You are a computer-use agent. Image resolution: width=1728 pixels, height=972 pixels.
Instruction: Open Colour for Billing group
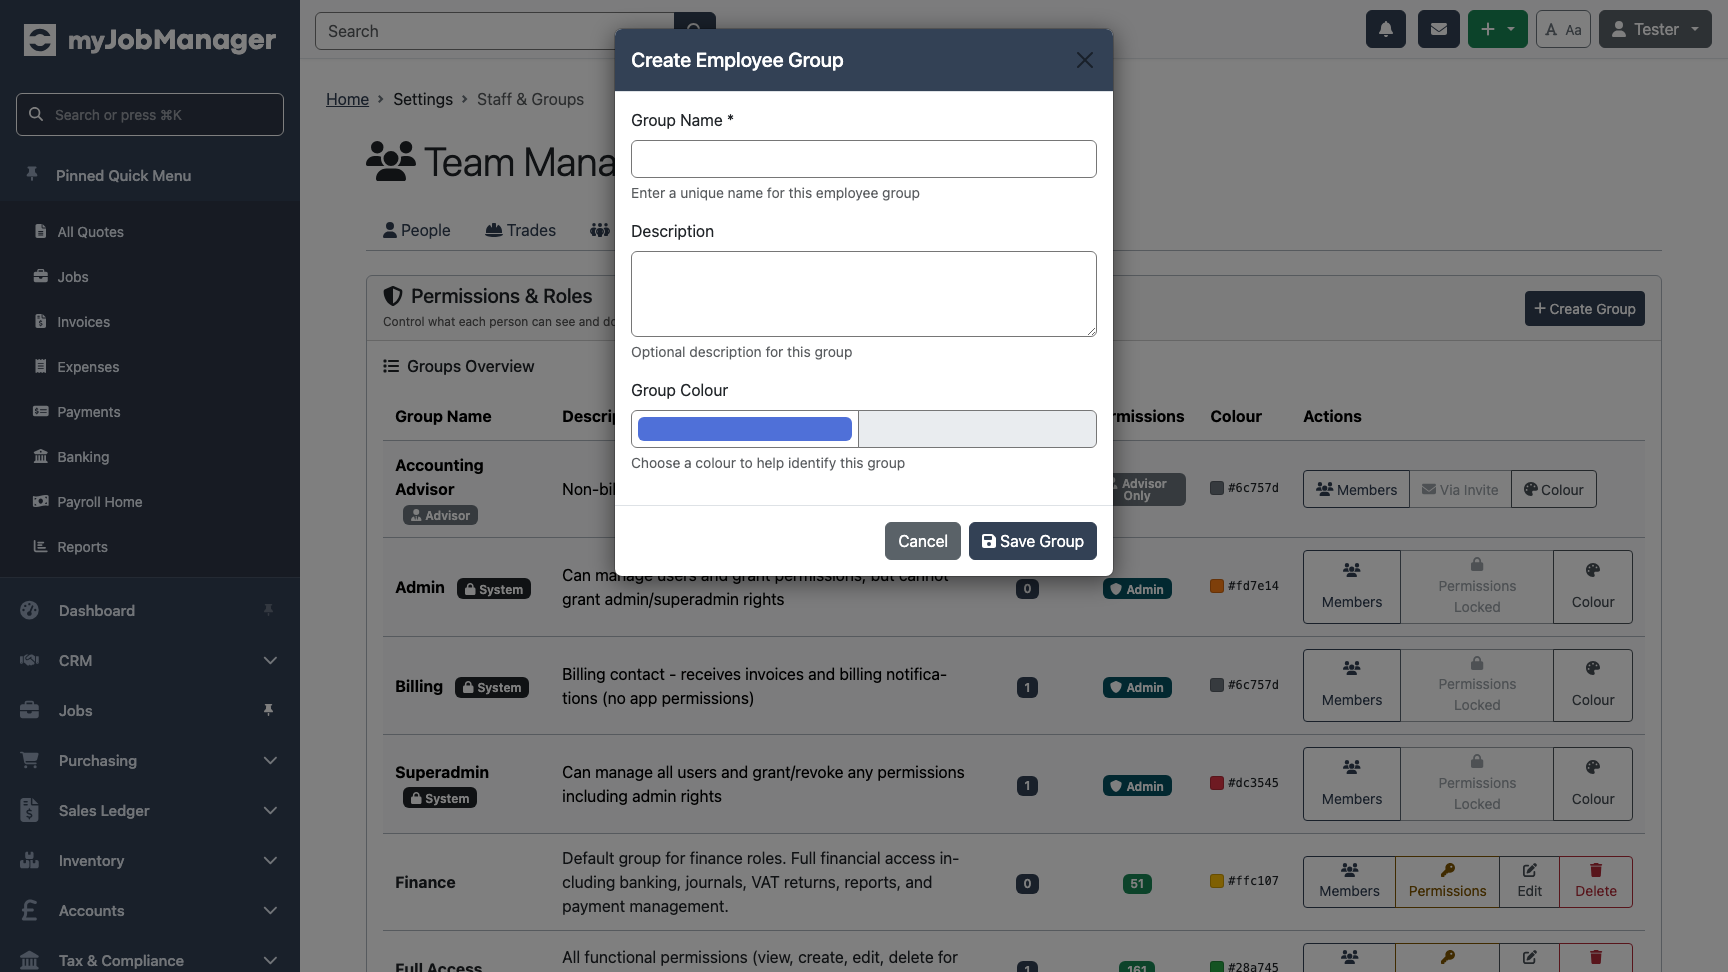[x=1593, y=685]
